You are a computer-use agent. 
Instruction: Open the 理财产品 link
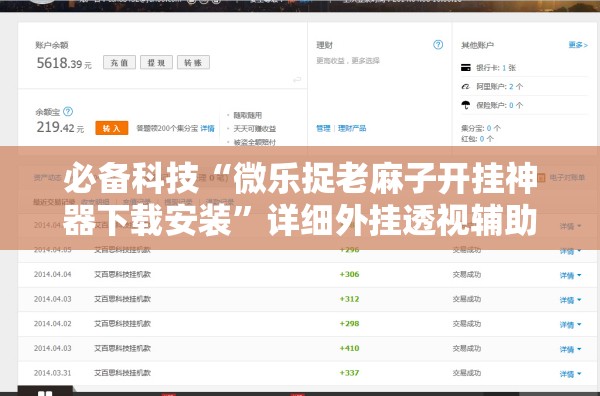pyautogui.click(x=352, y=128)
